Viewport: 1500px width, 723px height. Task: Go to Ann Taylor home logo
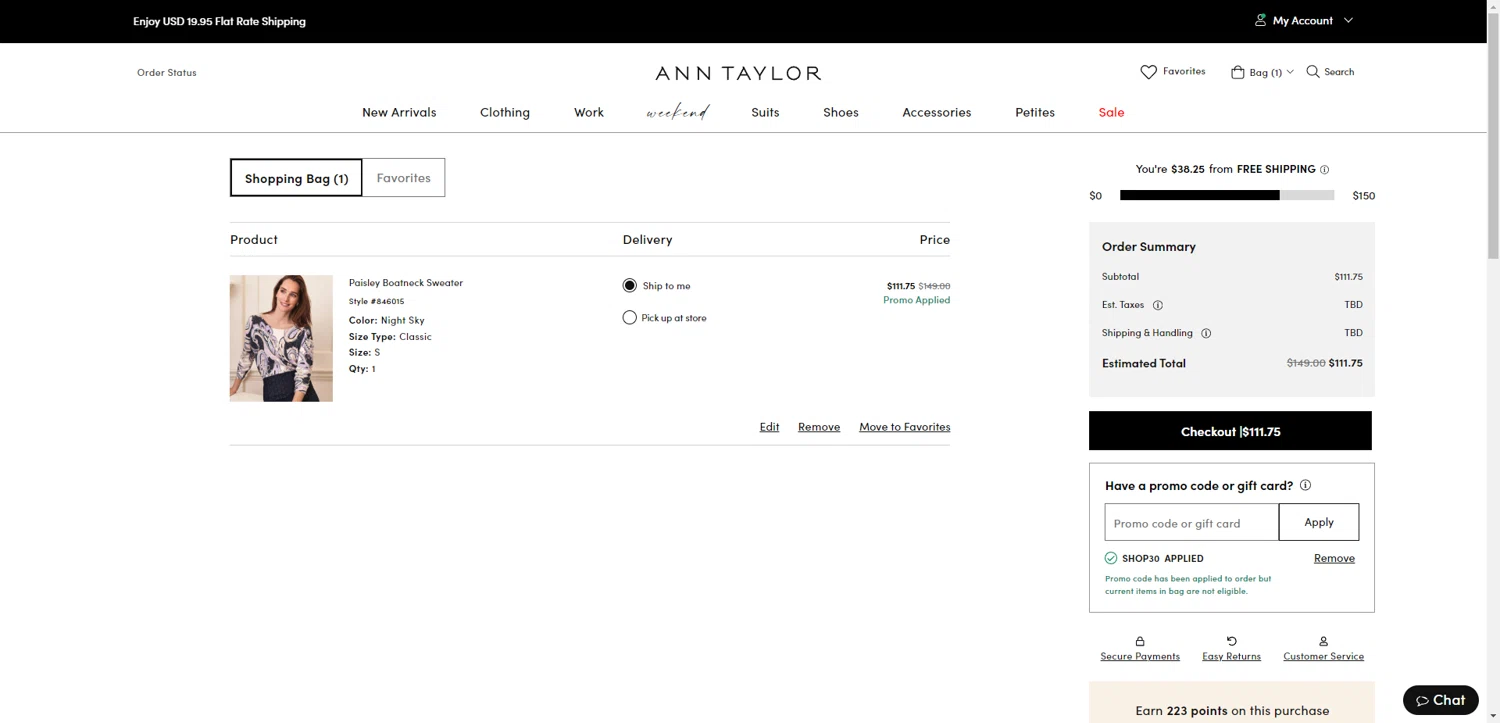pyautogui.click(x=738, y=73)
